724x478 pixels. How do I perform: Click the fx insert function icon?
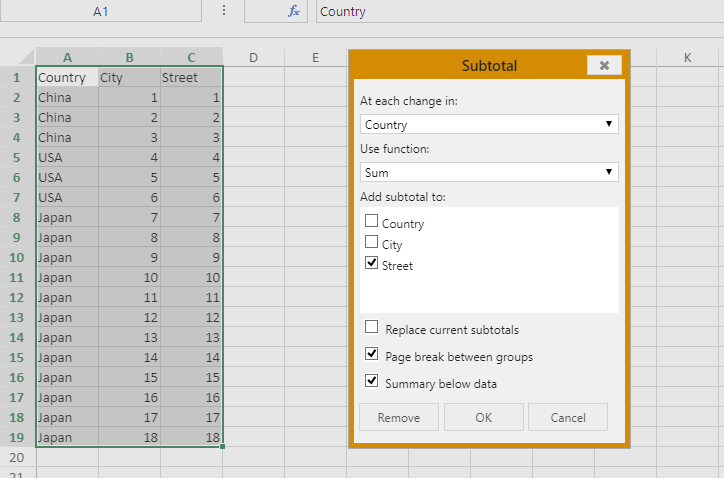(x=294, y=11)
